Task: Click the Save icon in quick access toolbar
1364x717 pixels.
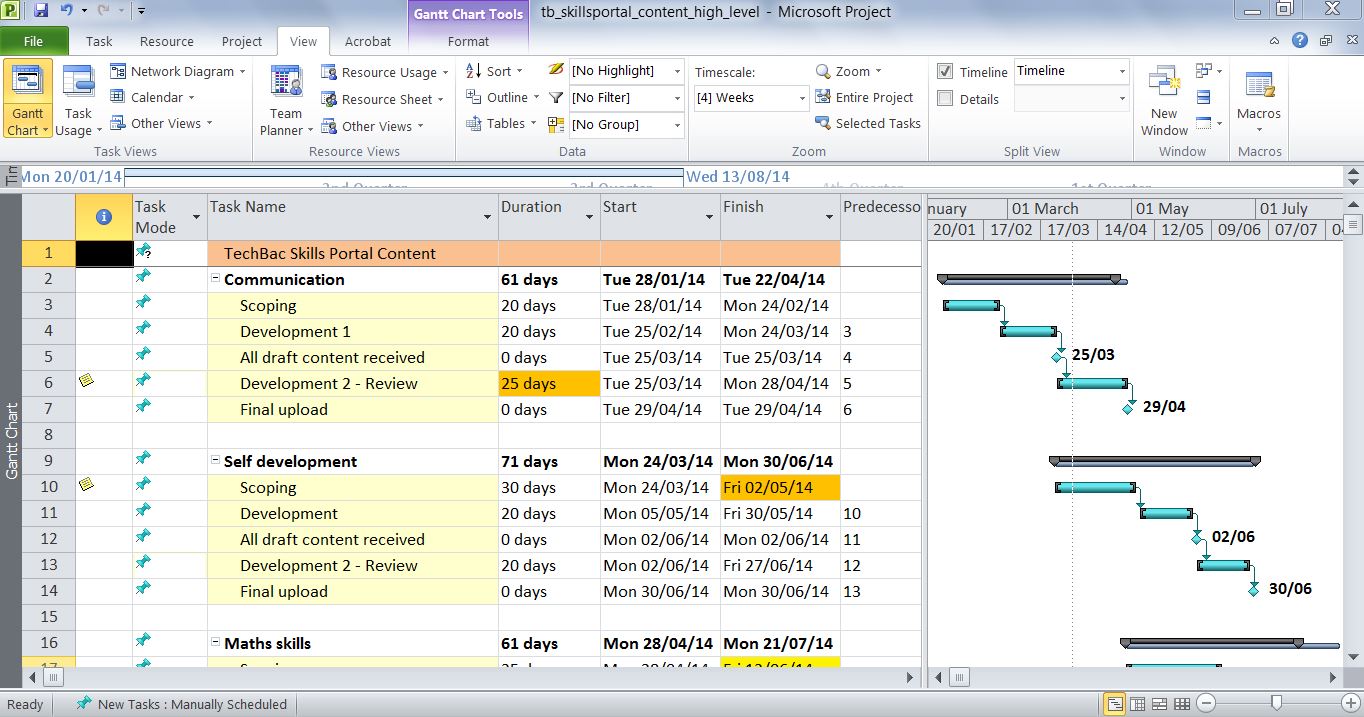Action: coord(41,11)
